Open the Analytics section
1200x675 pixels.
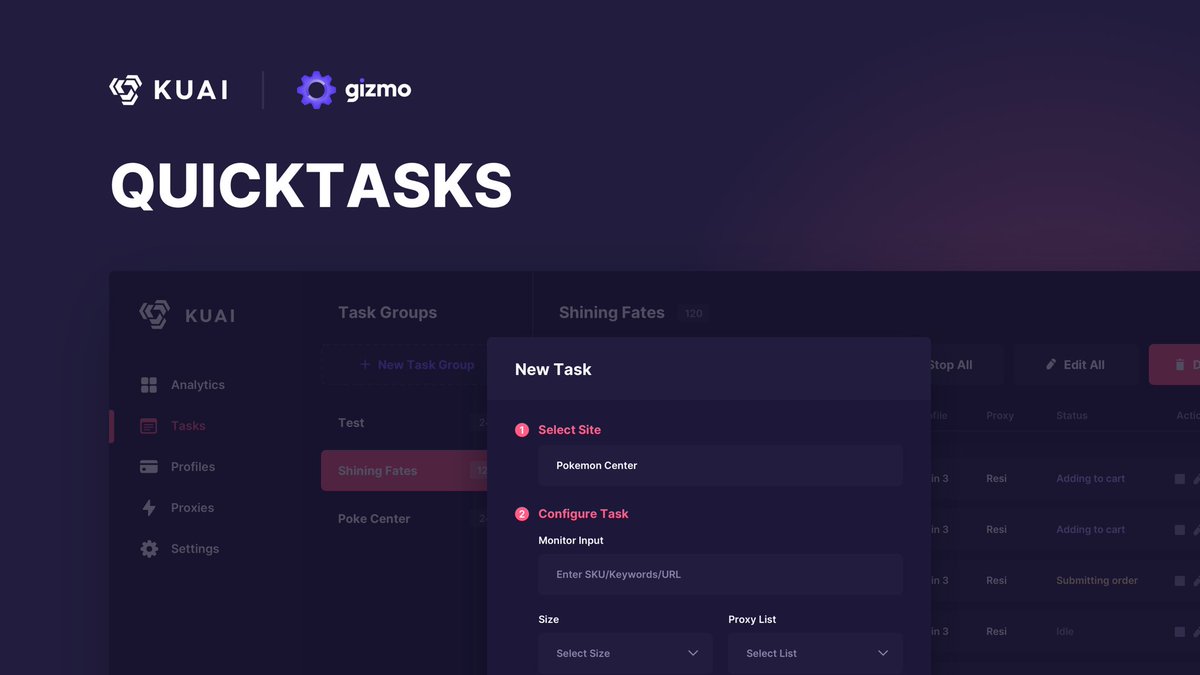[x=198, y=385]
